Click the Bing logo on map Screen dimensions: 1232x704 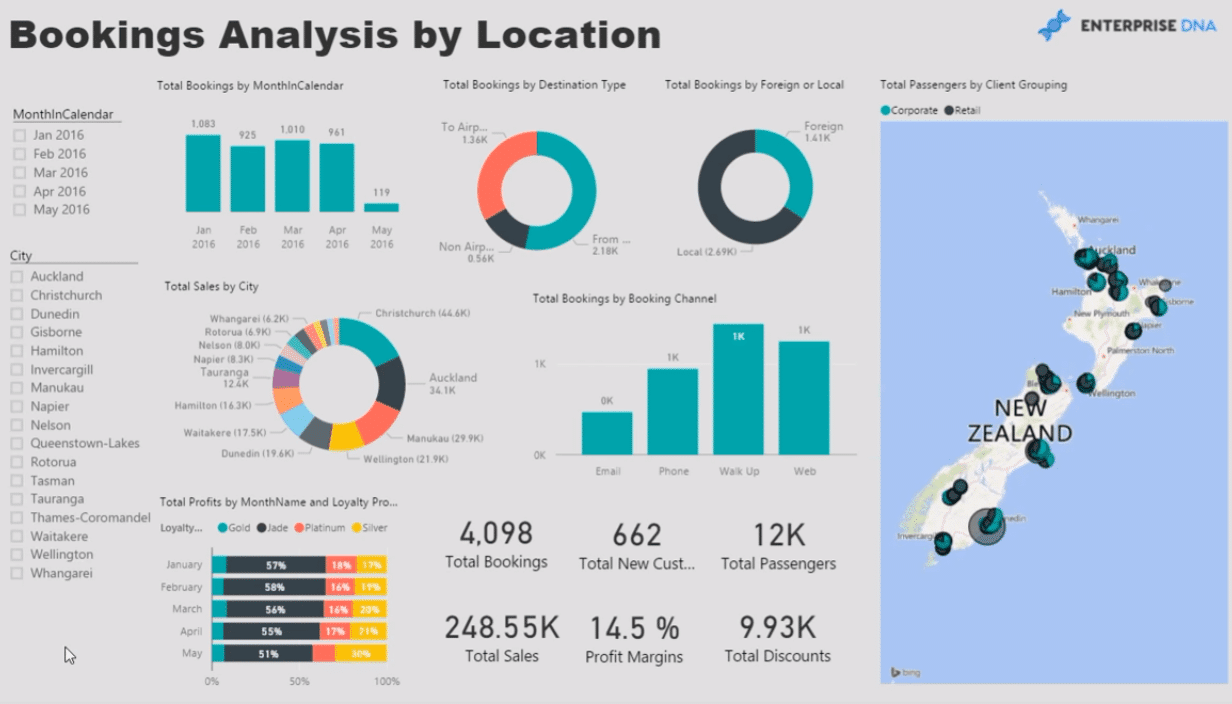tap(905, 673)
